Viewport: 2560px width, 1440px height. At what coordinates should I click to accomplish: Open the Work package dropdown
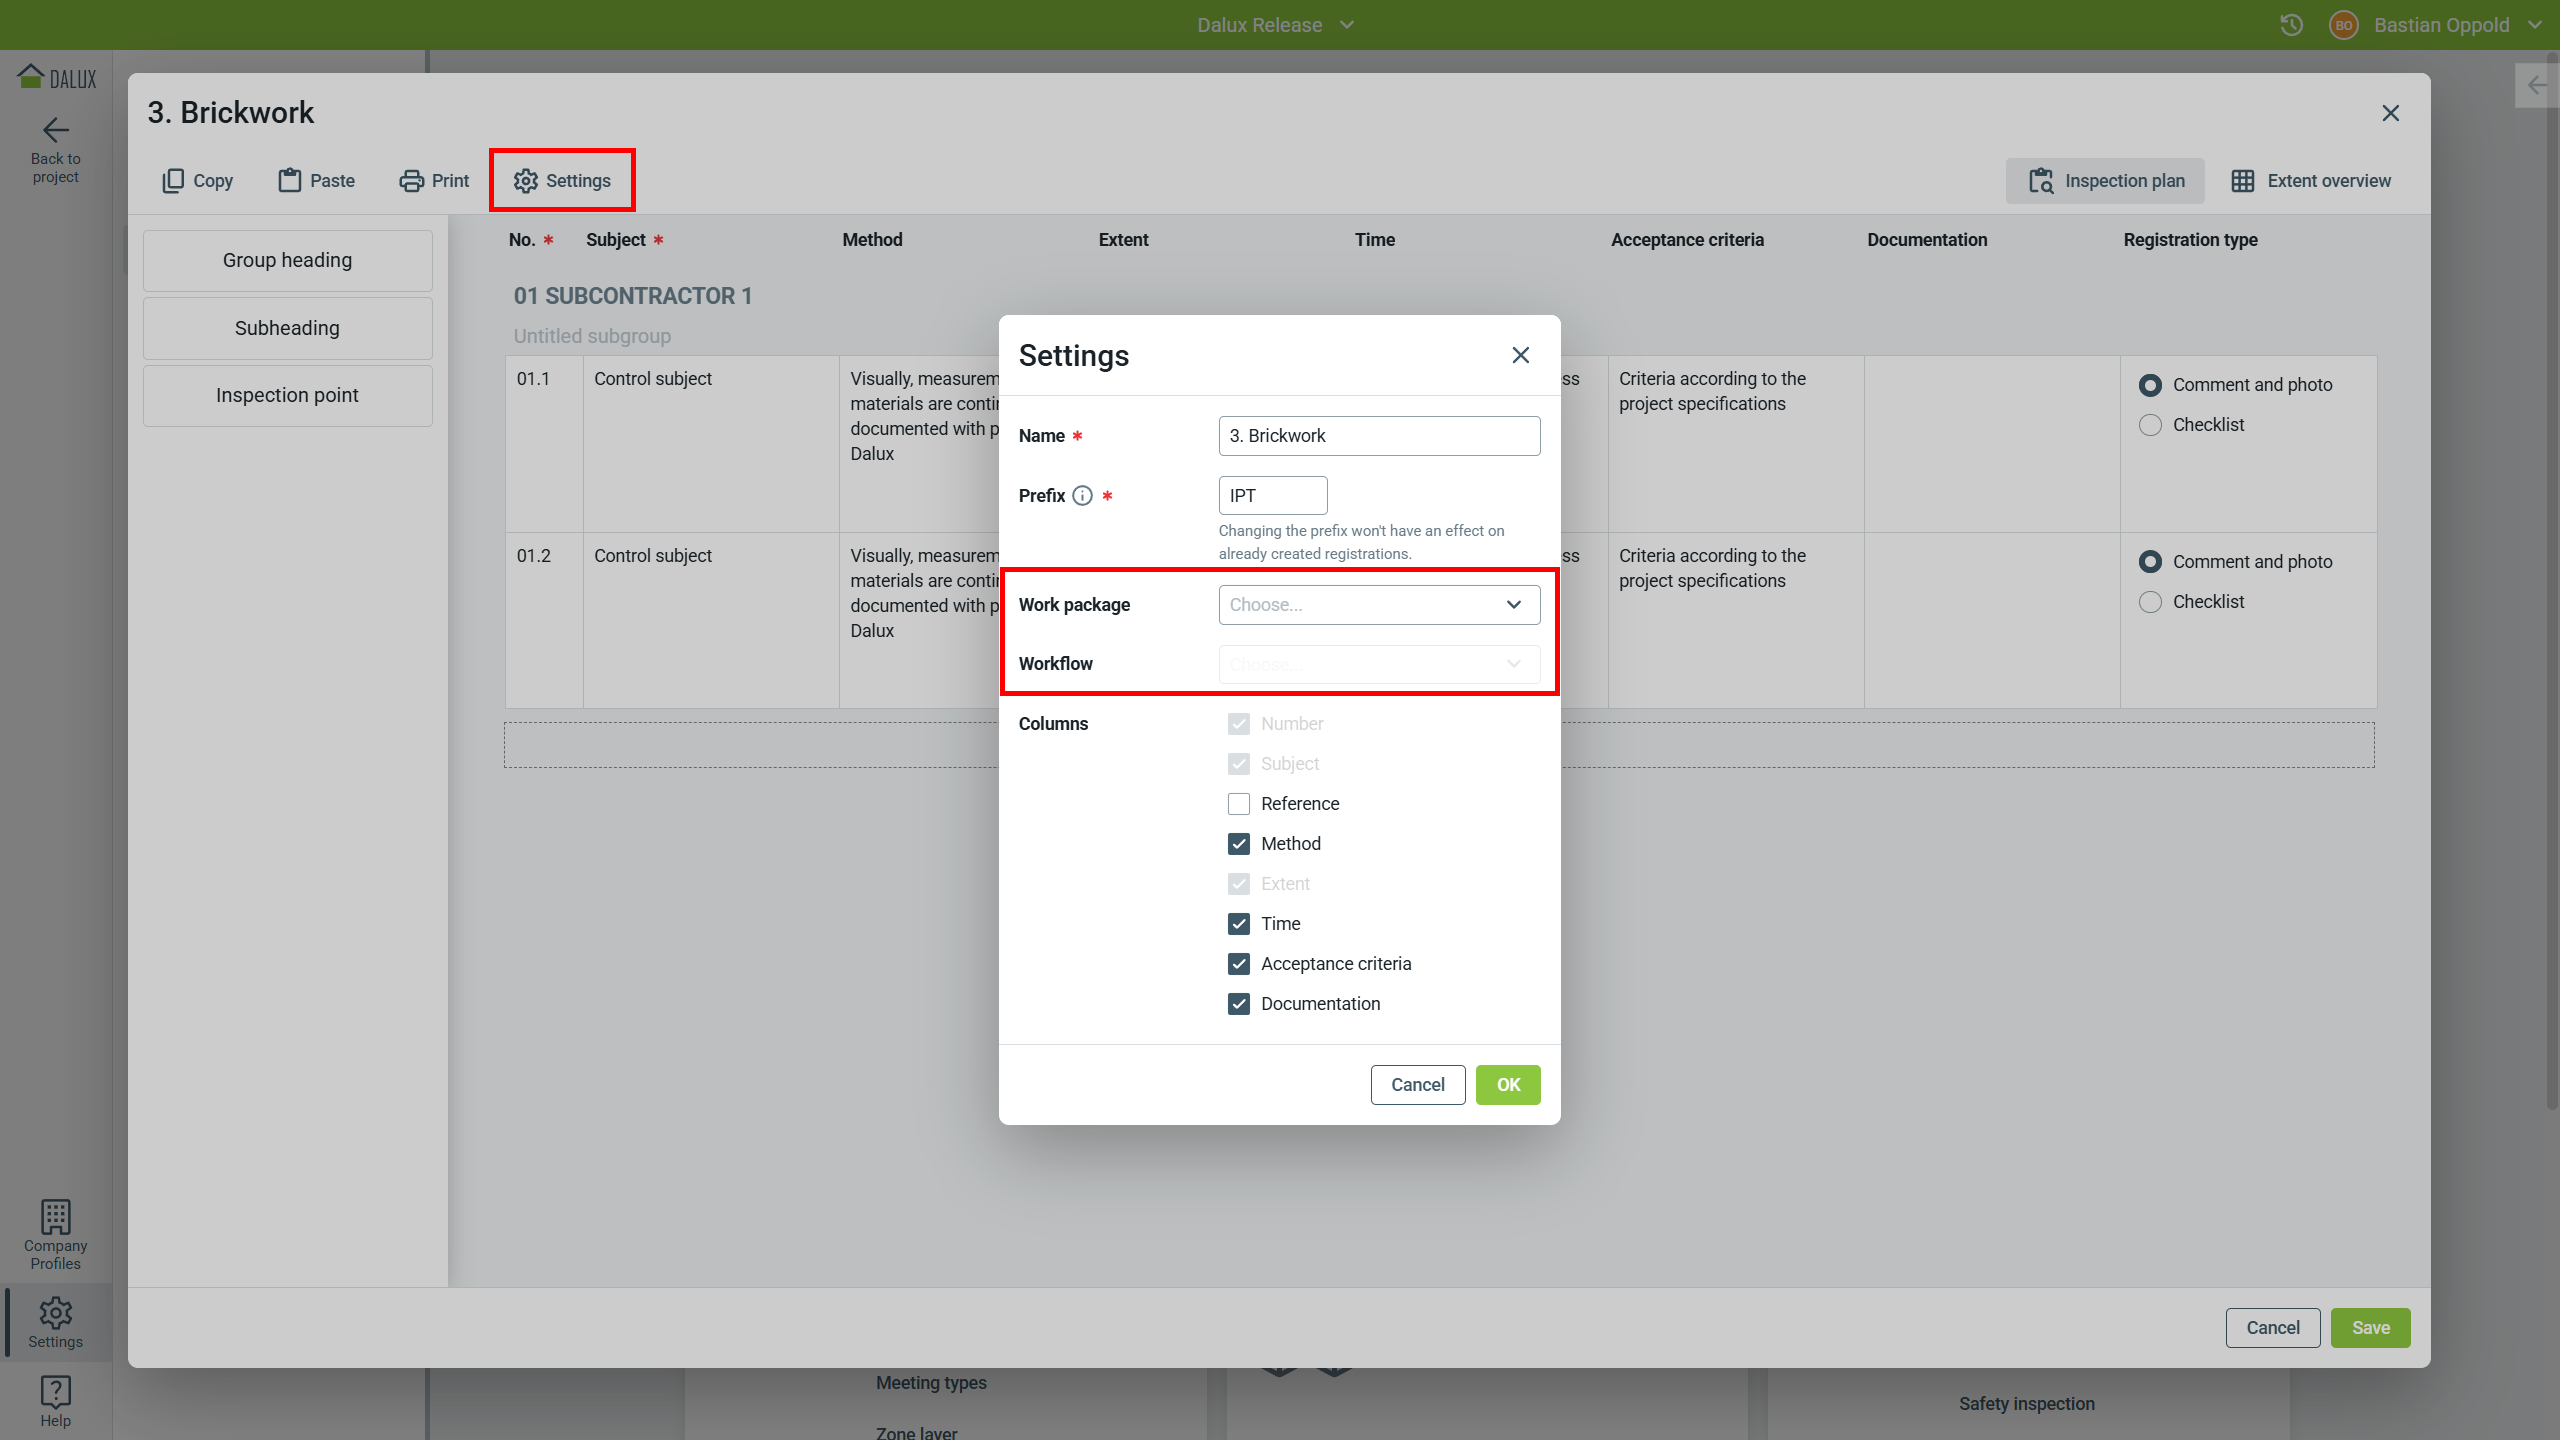tap(1379, 605)
